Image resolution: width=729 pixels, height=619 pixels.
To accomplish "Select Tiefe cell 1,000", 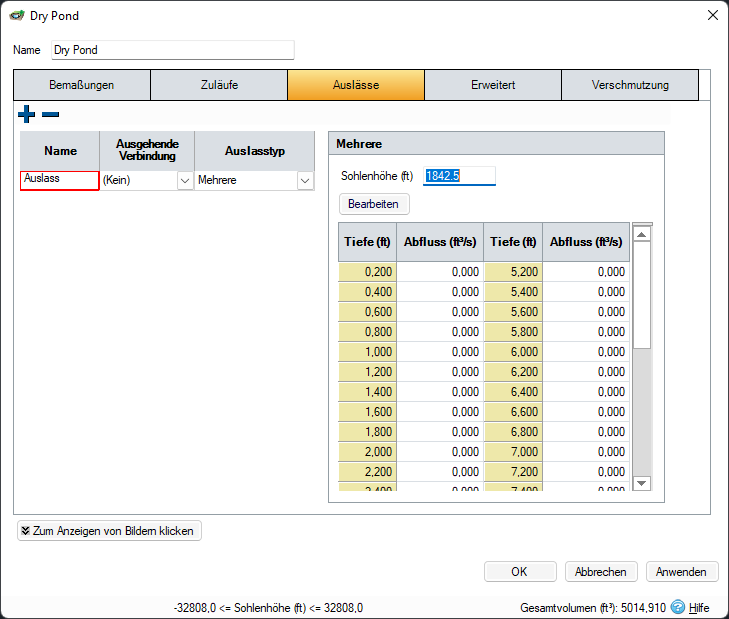I will [x=367, y=352].
